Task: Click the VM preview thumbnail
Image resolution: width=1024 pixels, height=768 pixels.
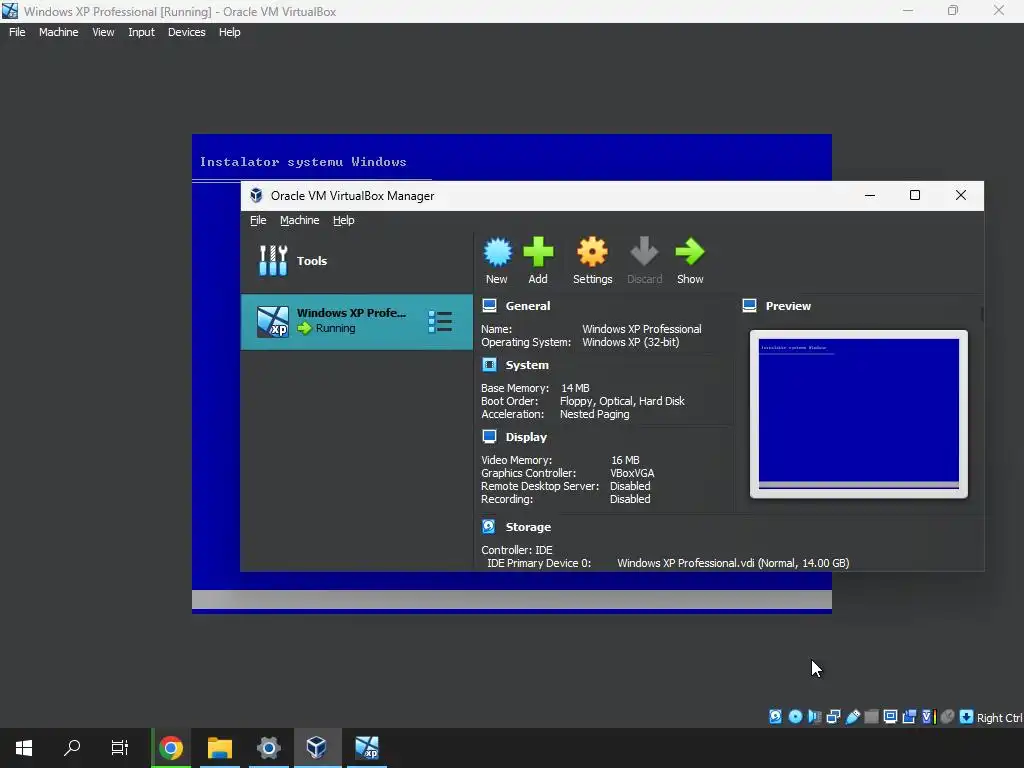Action: 859,414
